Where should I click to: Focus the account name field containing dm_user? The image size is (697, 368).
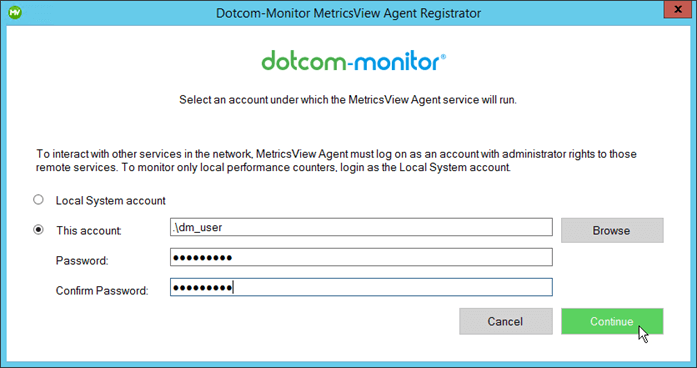pyautogui.click(x=361, y=227)
